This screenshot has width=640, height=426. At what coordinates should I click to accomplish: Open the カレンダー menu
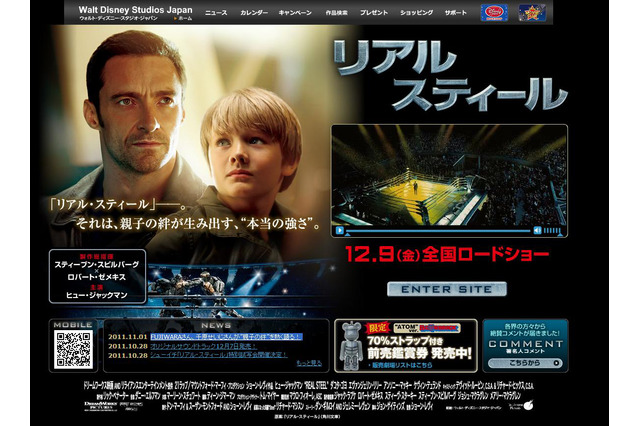(254, 13)
